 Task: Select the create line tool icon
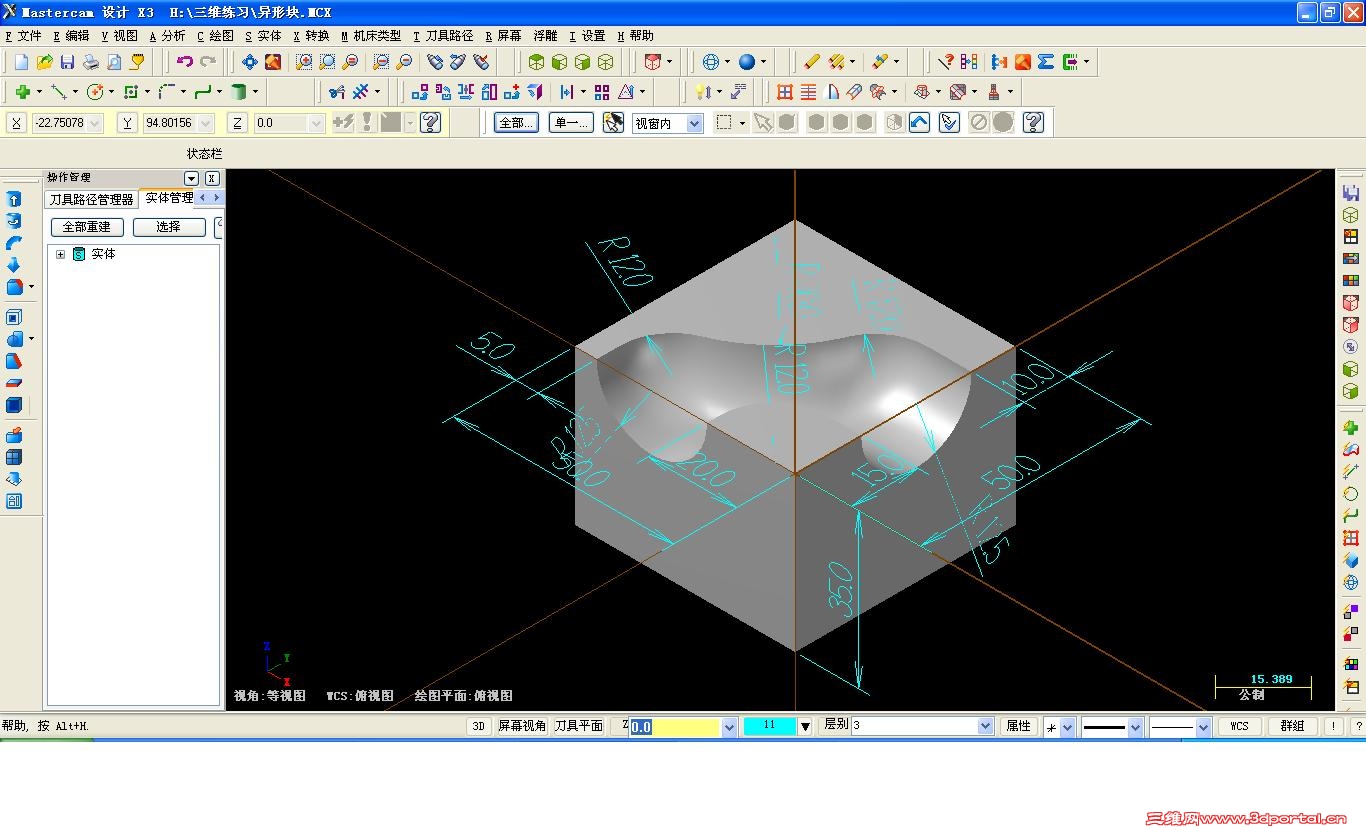[x=59, y=92]
